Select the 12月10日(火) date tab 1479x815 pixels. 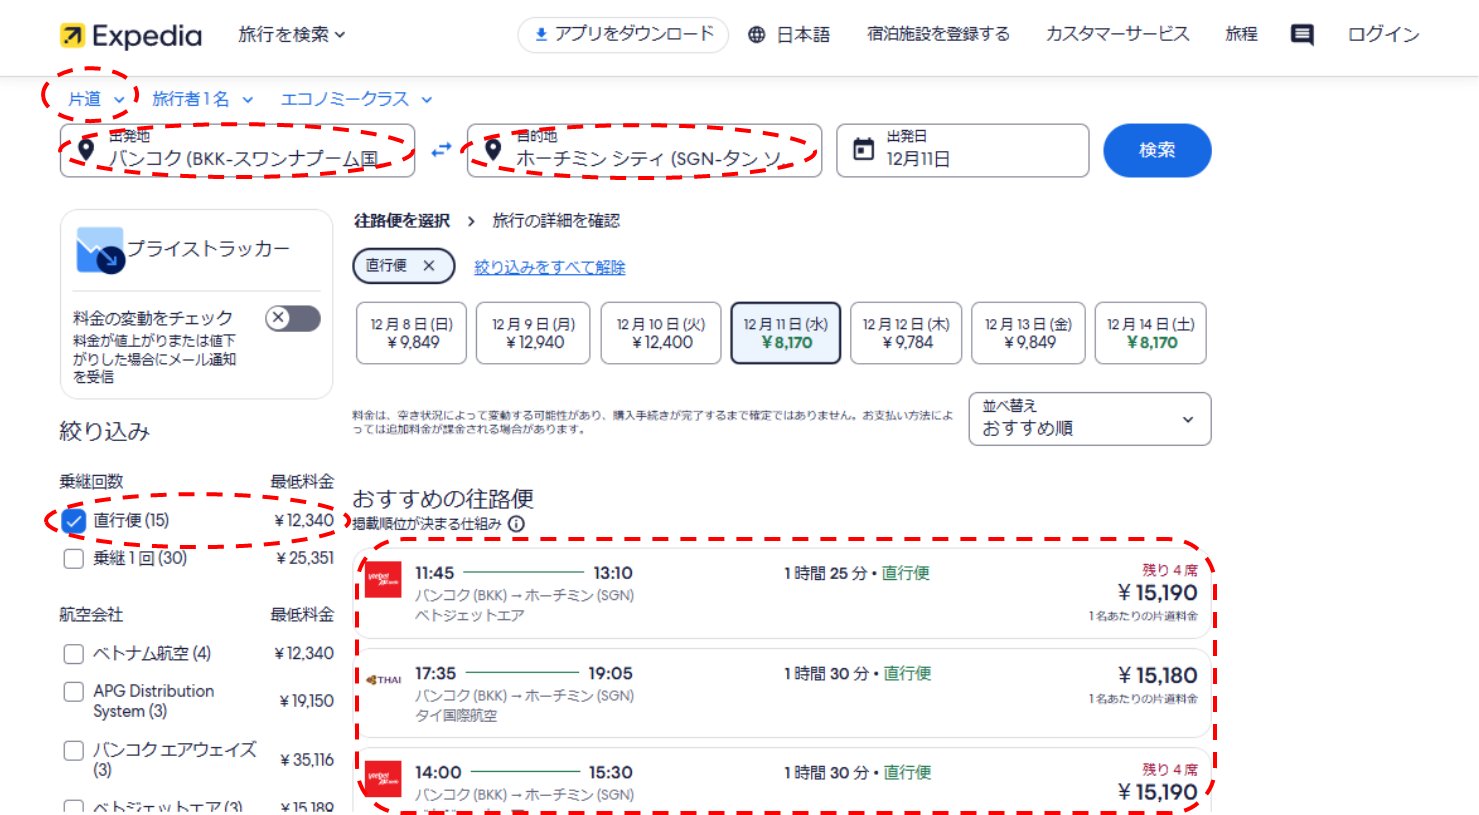coord(660,333)
